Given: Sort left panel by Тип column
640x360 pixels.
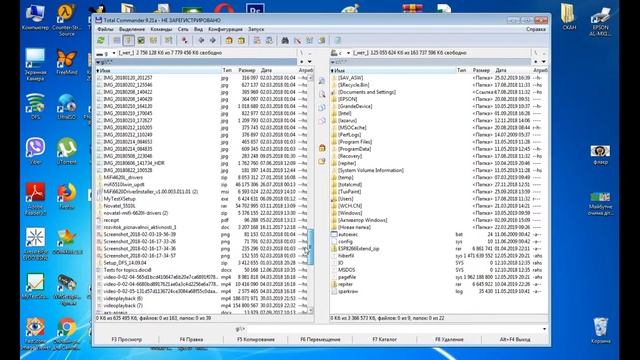Looking at the screenshot, I should click(227, 70).
